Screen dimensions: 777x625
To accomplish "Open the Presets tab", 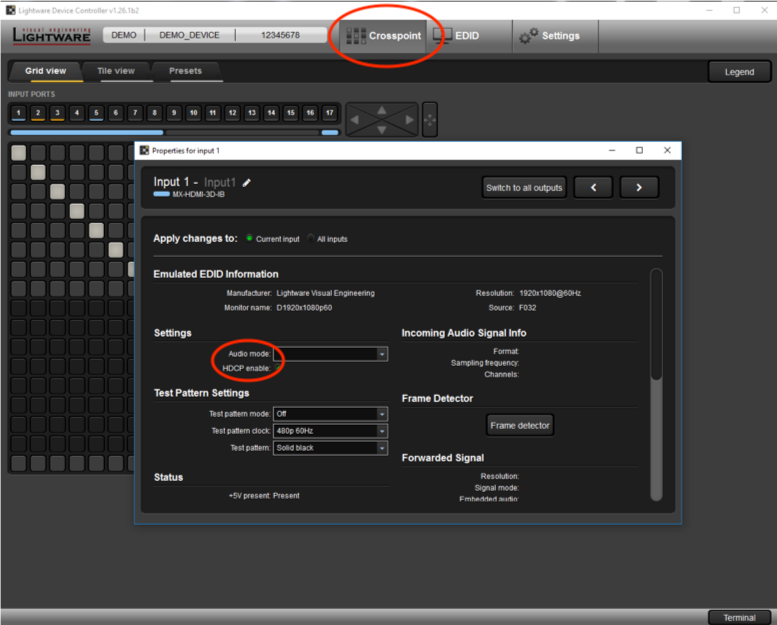I will (185, 71).
